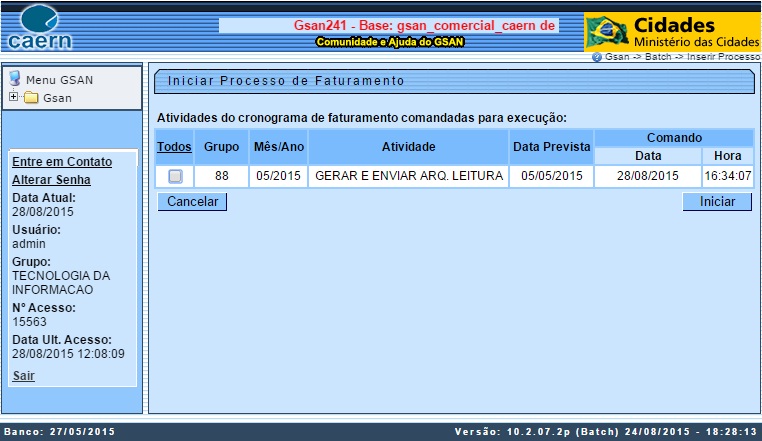
Task: Click the Menu GSAN root label
Action: click(x=60, y=80)
